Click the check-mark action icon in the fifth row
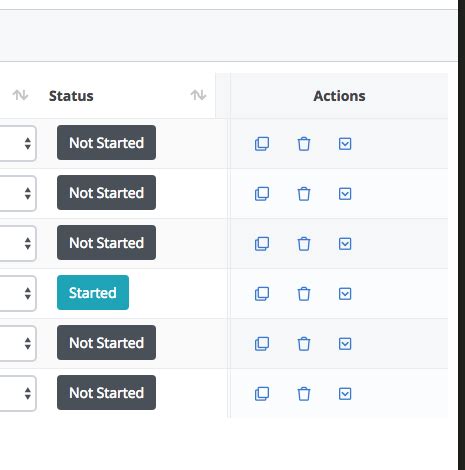The image size is (465, 470). coord(345,344)
